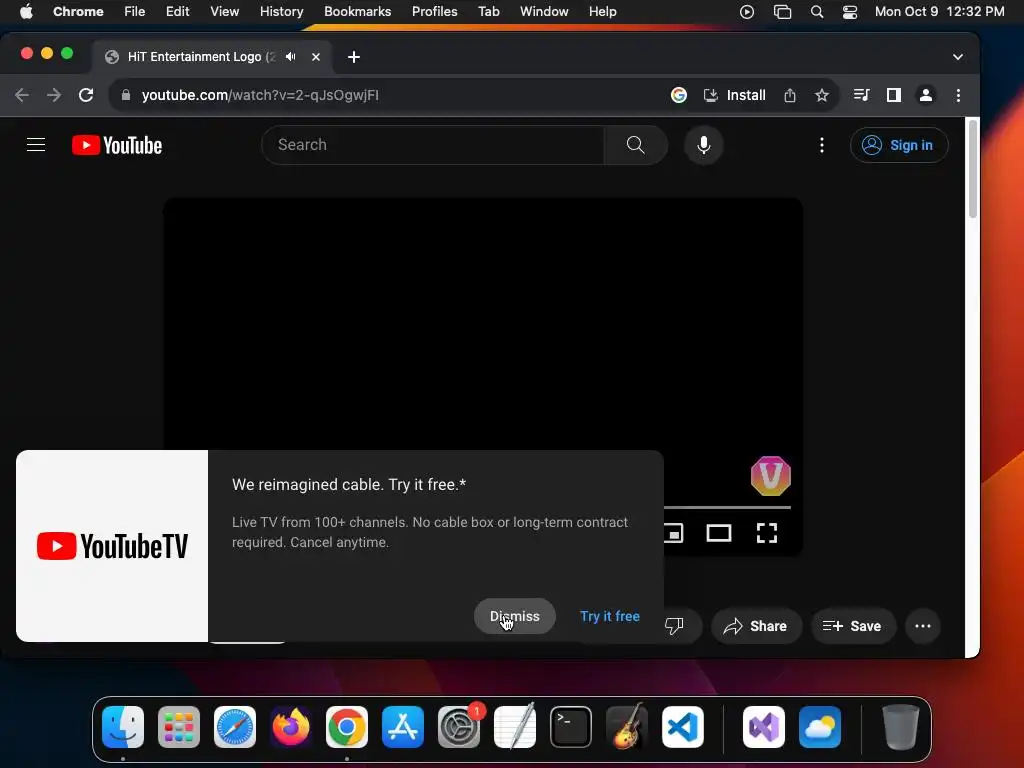Dislike the video

pos(674,626)
